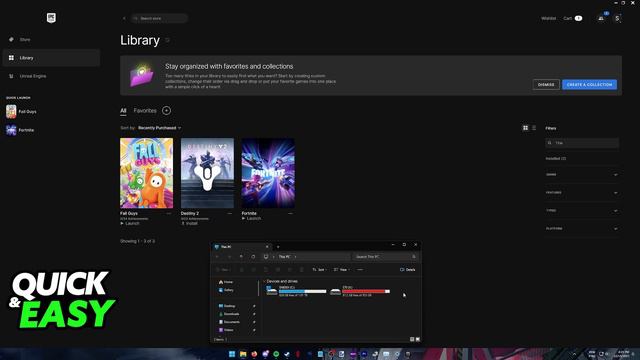Open Gallery in Explorer navigation pane

(226, 290)
